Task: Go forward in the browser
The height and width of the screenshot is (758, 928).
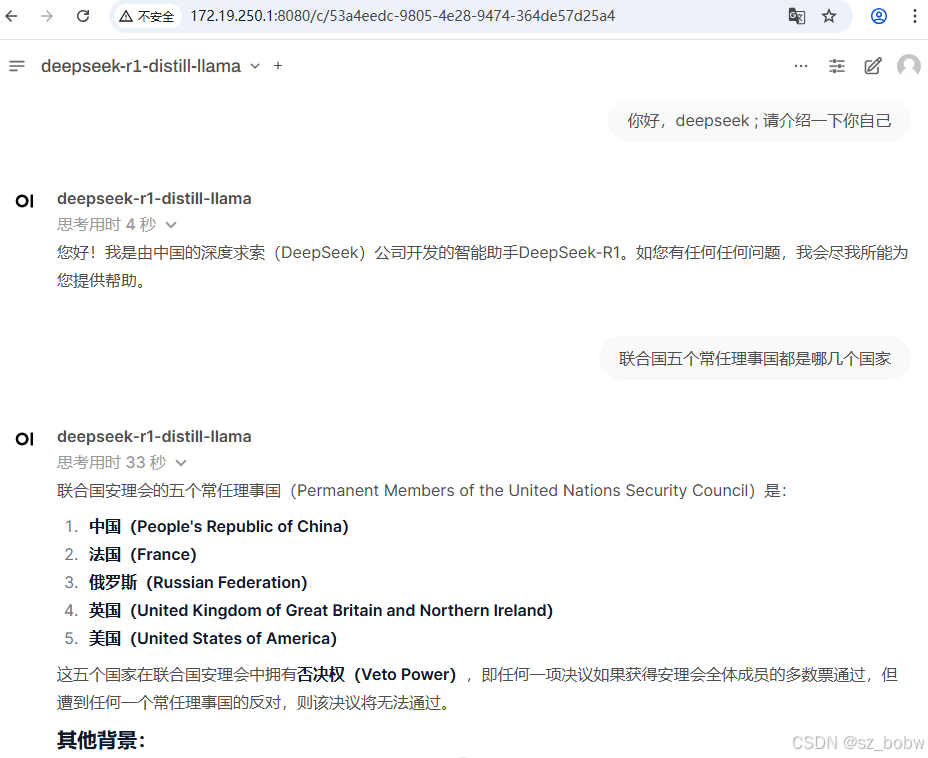Action: pos(47,16)
